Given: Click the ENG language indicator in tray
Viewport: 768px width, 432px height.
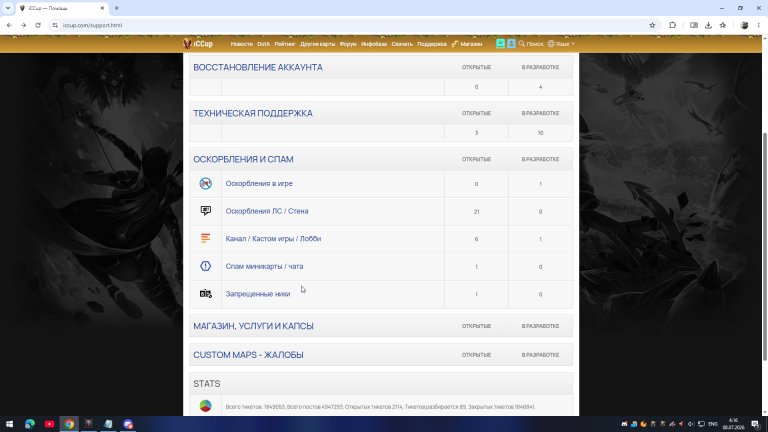Looking at the screenshot, I should click(713, 424).
